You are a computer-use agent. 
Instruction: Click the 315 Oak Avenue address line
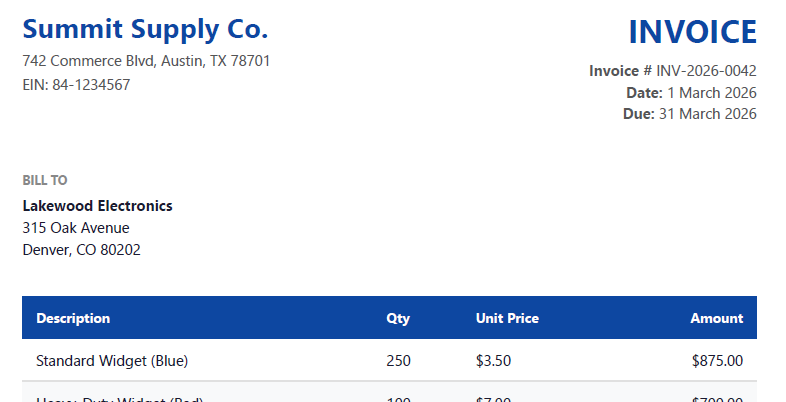pyautogui.click(x=76, y=228)
